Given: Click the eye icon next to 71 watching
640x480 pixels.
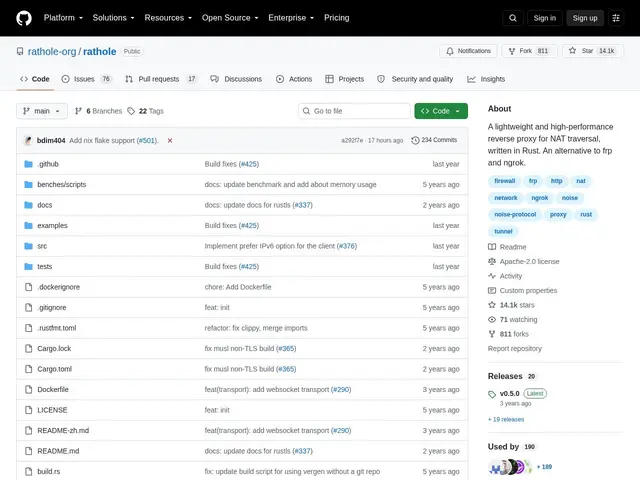Looking at the screenshot, I should tap(492, 320).
